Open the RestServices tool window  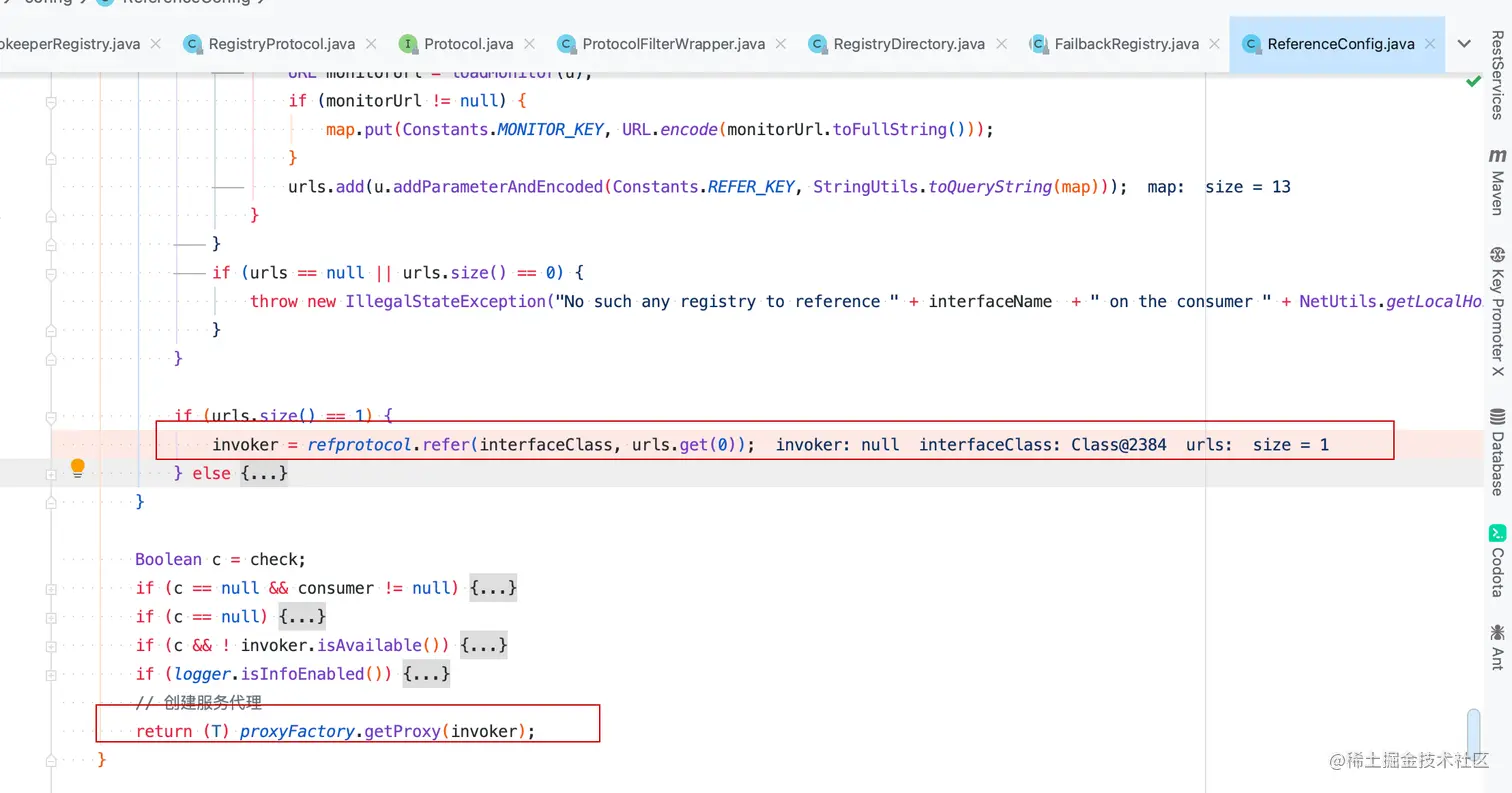tap(1497, 74)
